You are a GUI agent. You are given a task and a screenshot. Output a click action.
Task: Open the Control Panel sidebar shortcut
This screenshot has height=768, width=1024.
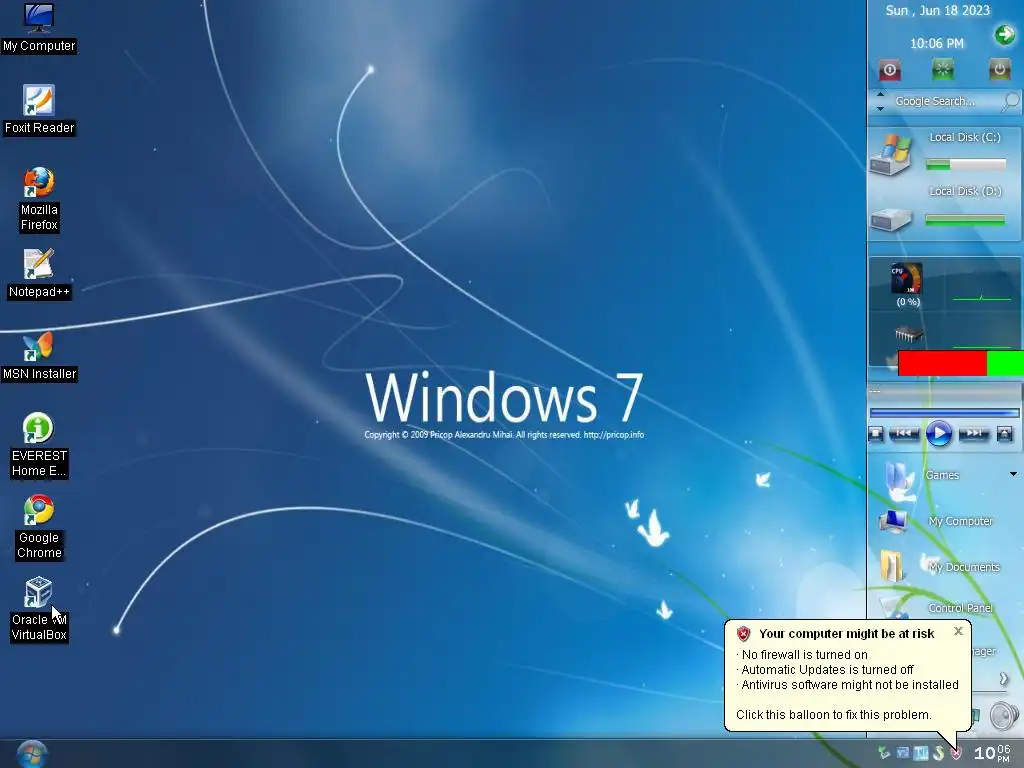[961, 608]
